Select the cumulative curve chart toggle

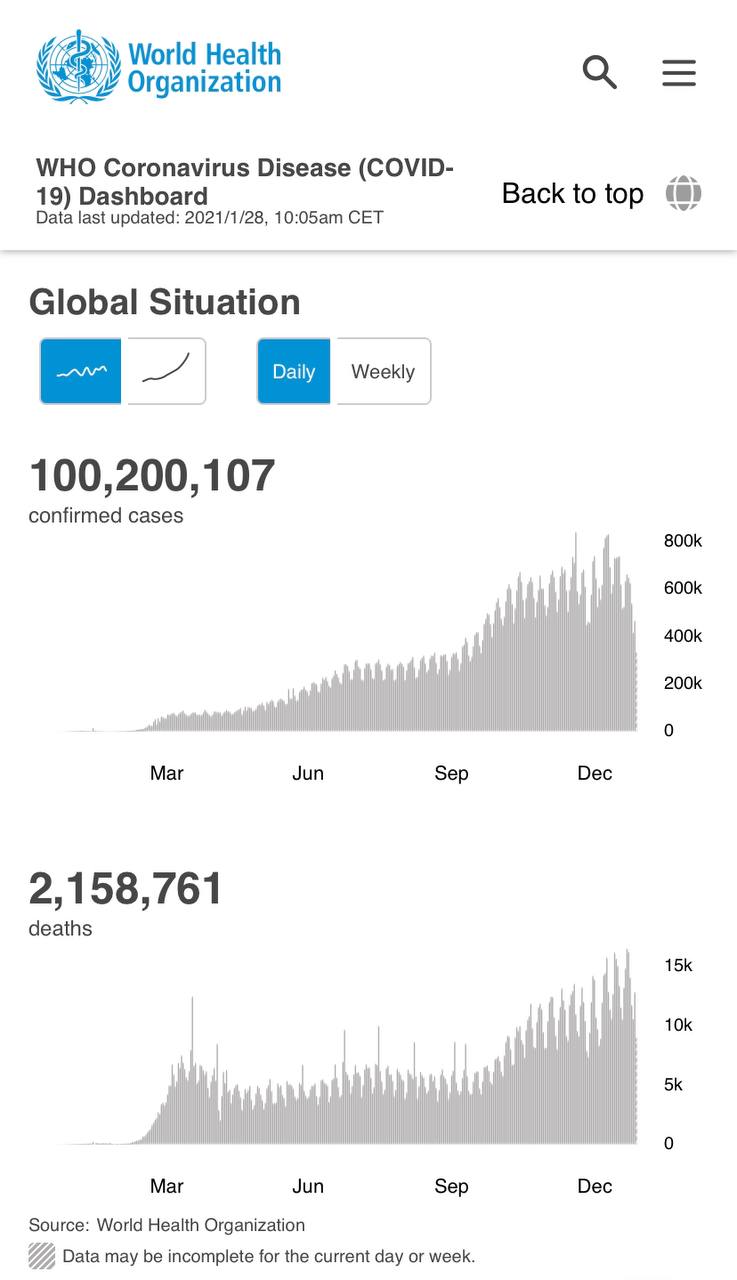coord(167,371)
